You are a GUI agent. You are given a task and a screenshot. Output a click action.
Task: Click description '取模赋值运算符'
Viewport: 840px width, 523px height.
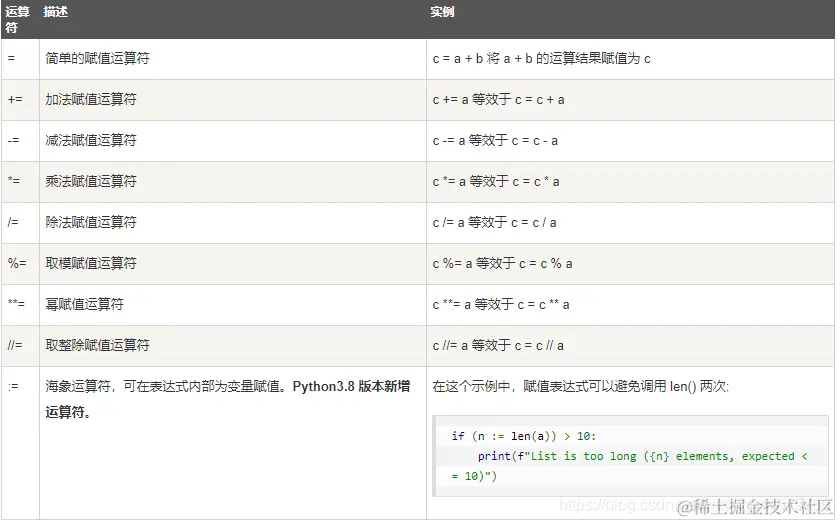click(91, 263)
